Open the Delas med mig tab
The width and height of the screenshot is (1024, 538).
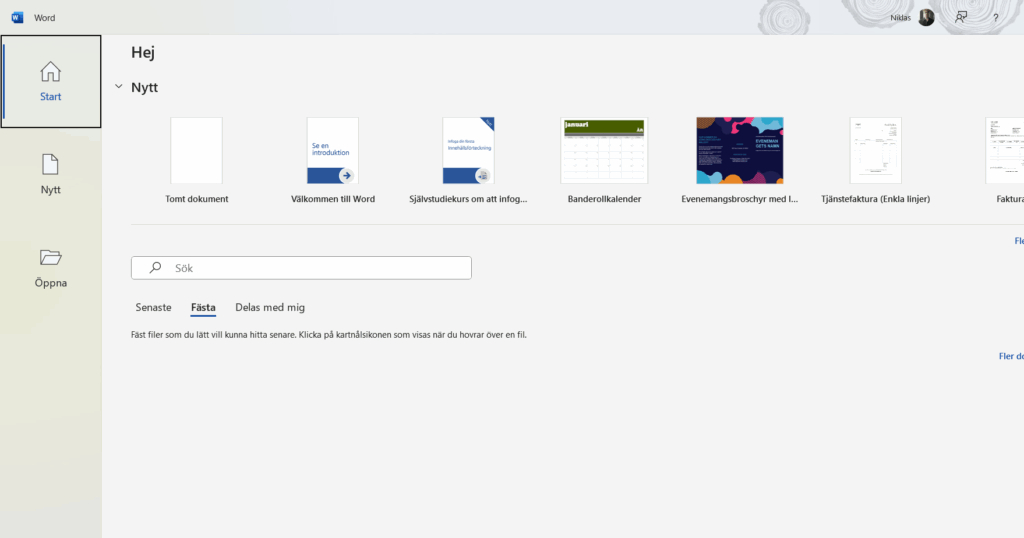click(270, 307)
